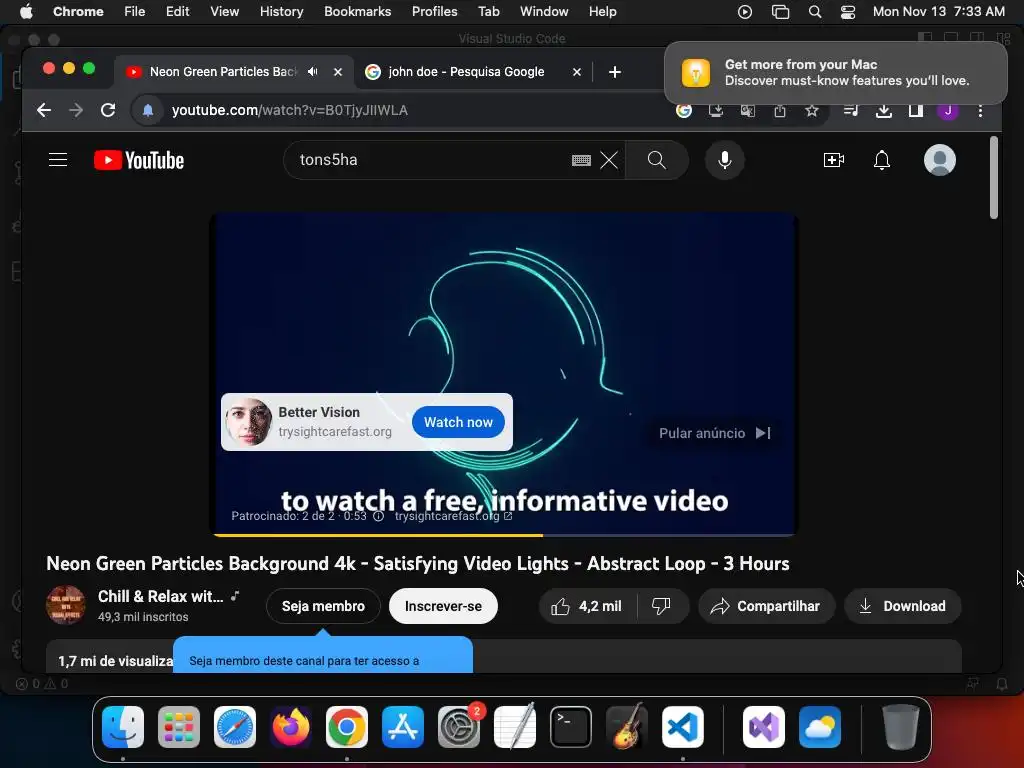Click the Chrome address bar URL
The height and width of the screenshot is (768, 1024).
[x=290, y=110]
